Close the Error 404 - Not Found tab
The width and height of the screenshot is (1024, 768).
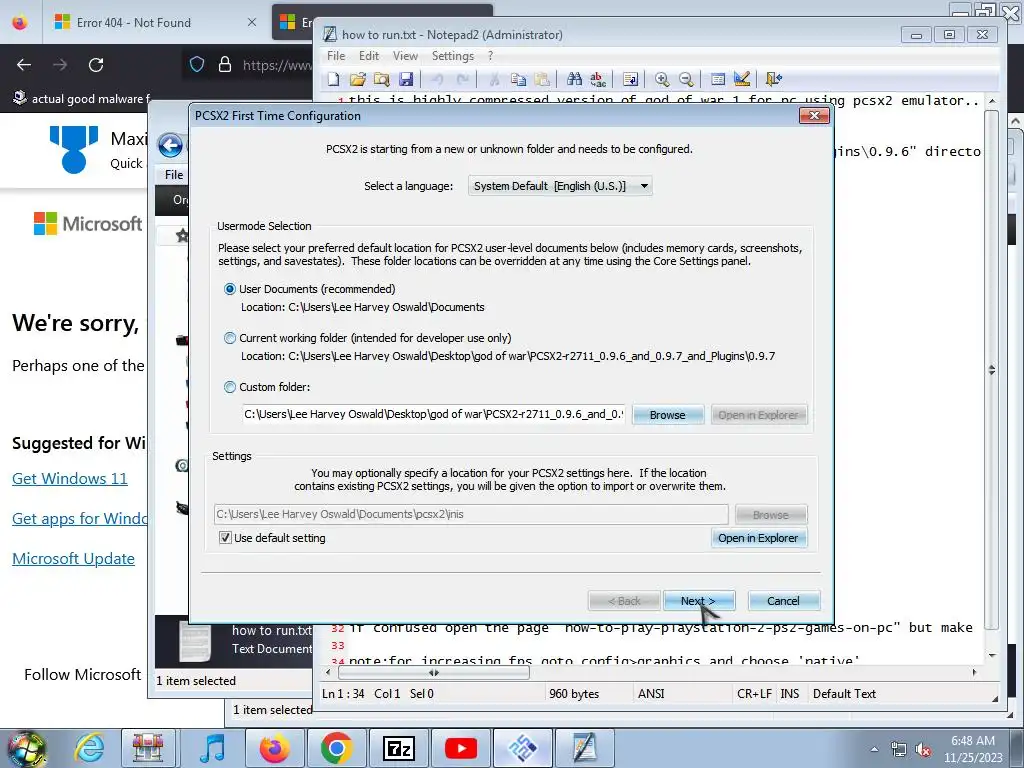[x=251, y=22]
